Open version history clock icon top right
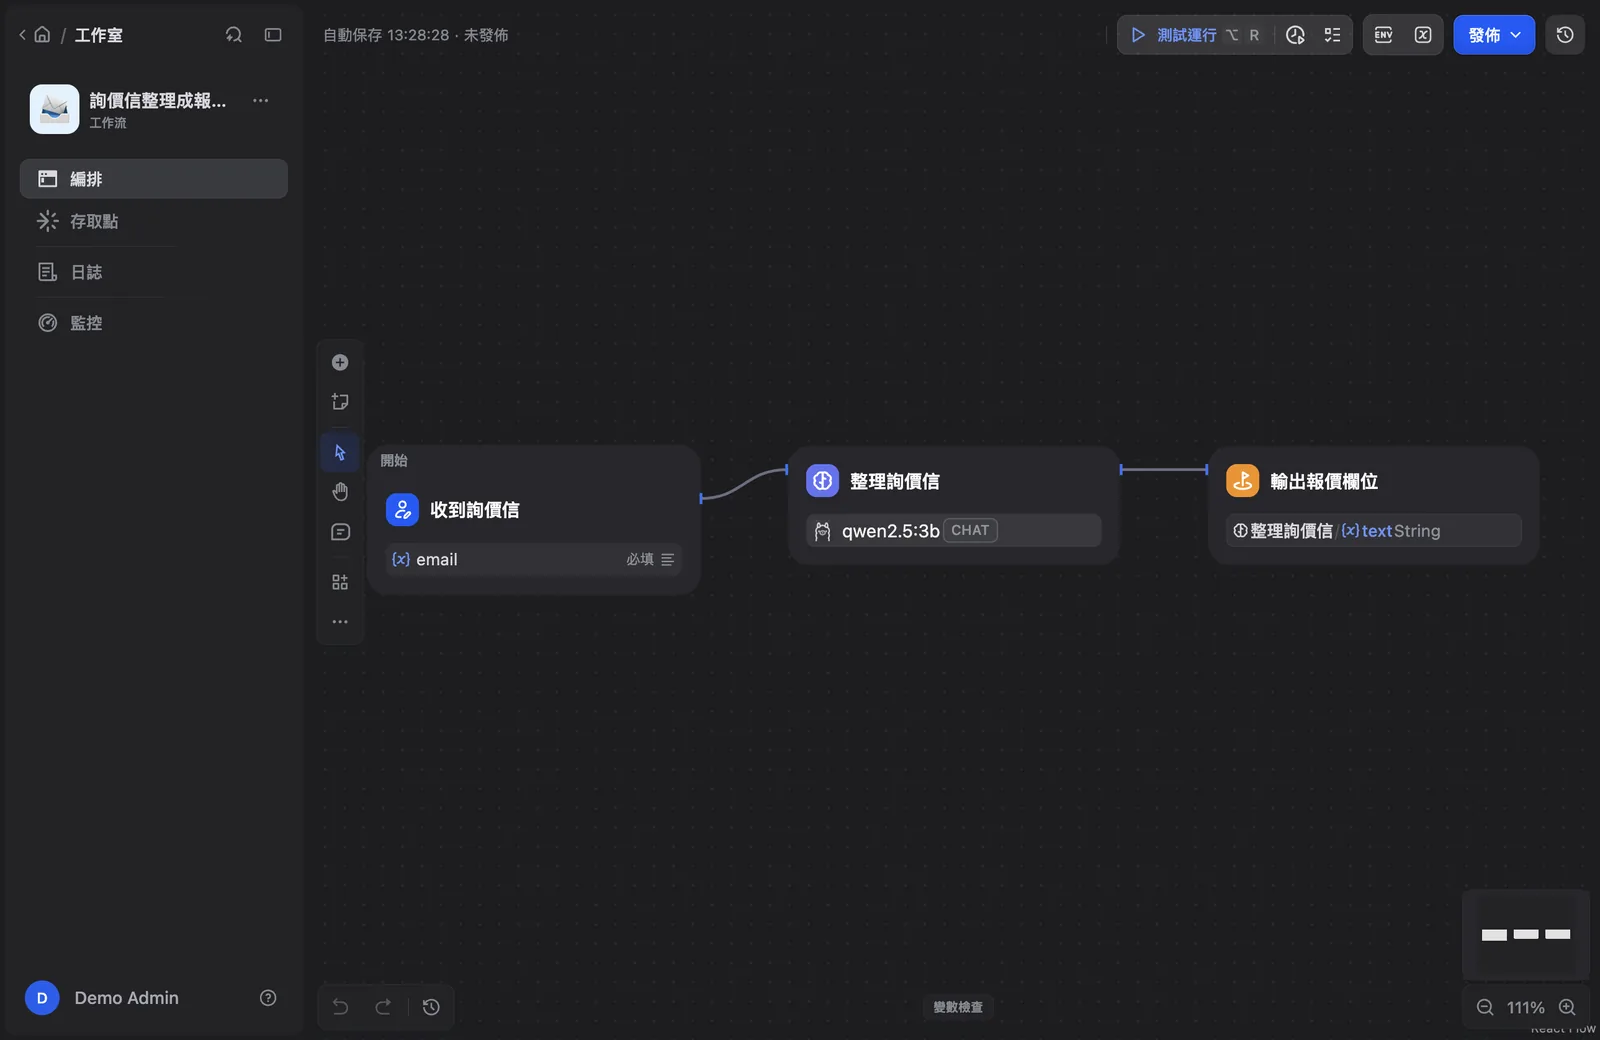 click(1565, 35)
